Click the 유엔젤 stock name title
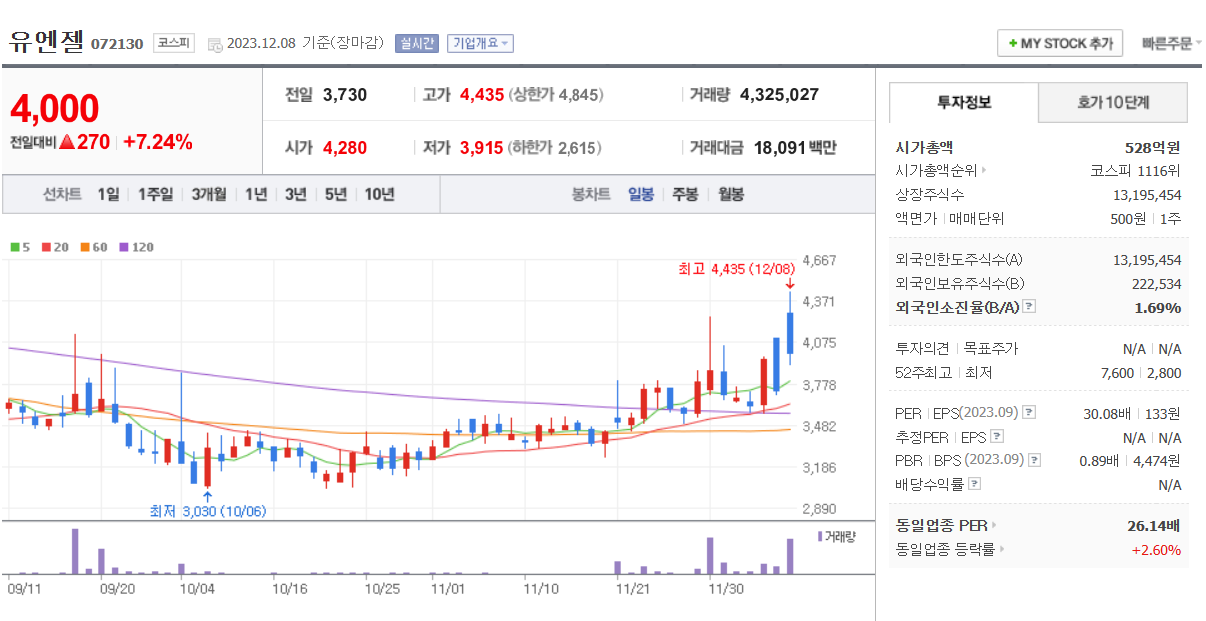 click(x=46, y=42)
